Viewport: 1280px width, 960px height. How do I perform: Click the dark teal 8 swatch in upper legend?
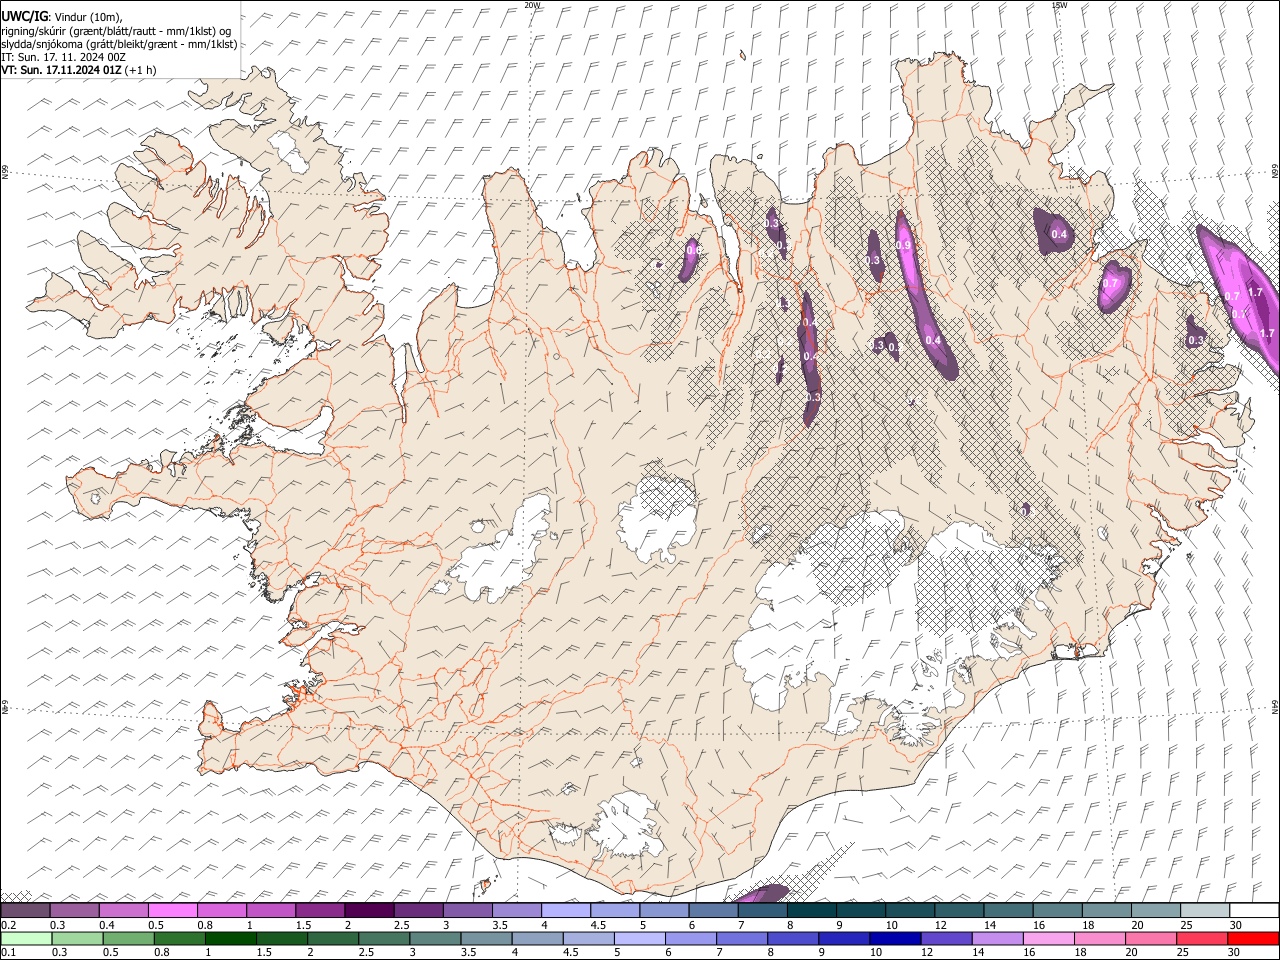click(x=811, y=910)
